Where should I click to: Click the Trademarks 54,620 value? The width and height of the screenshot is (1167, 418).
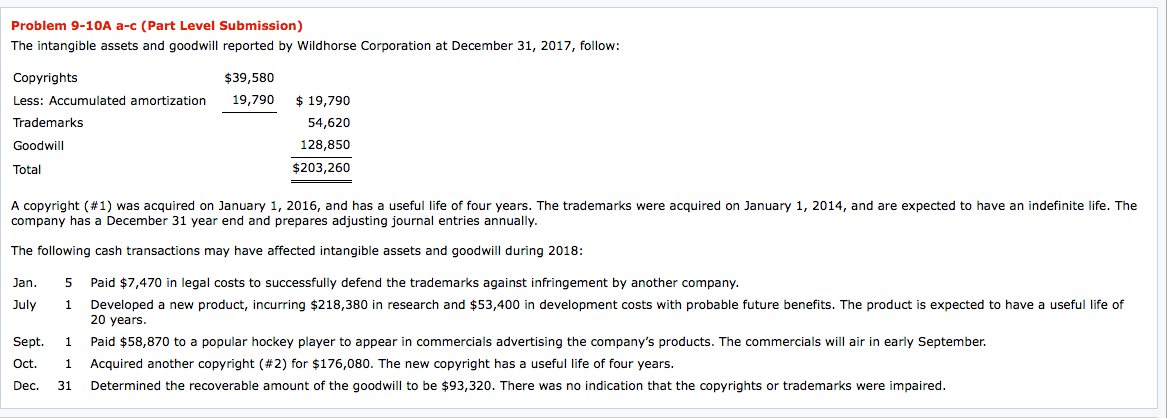(330, 123)
